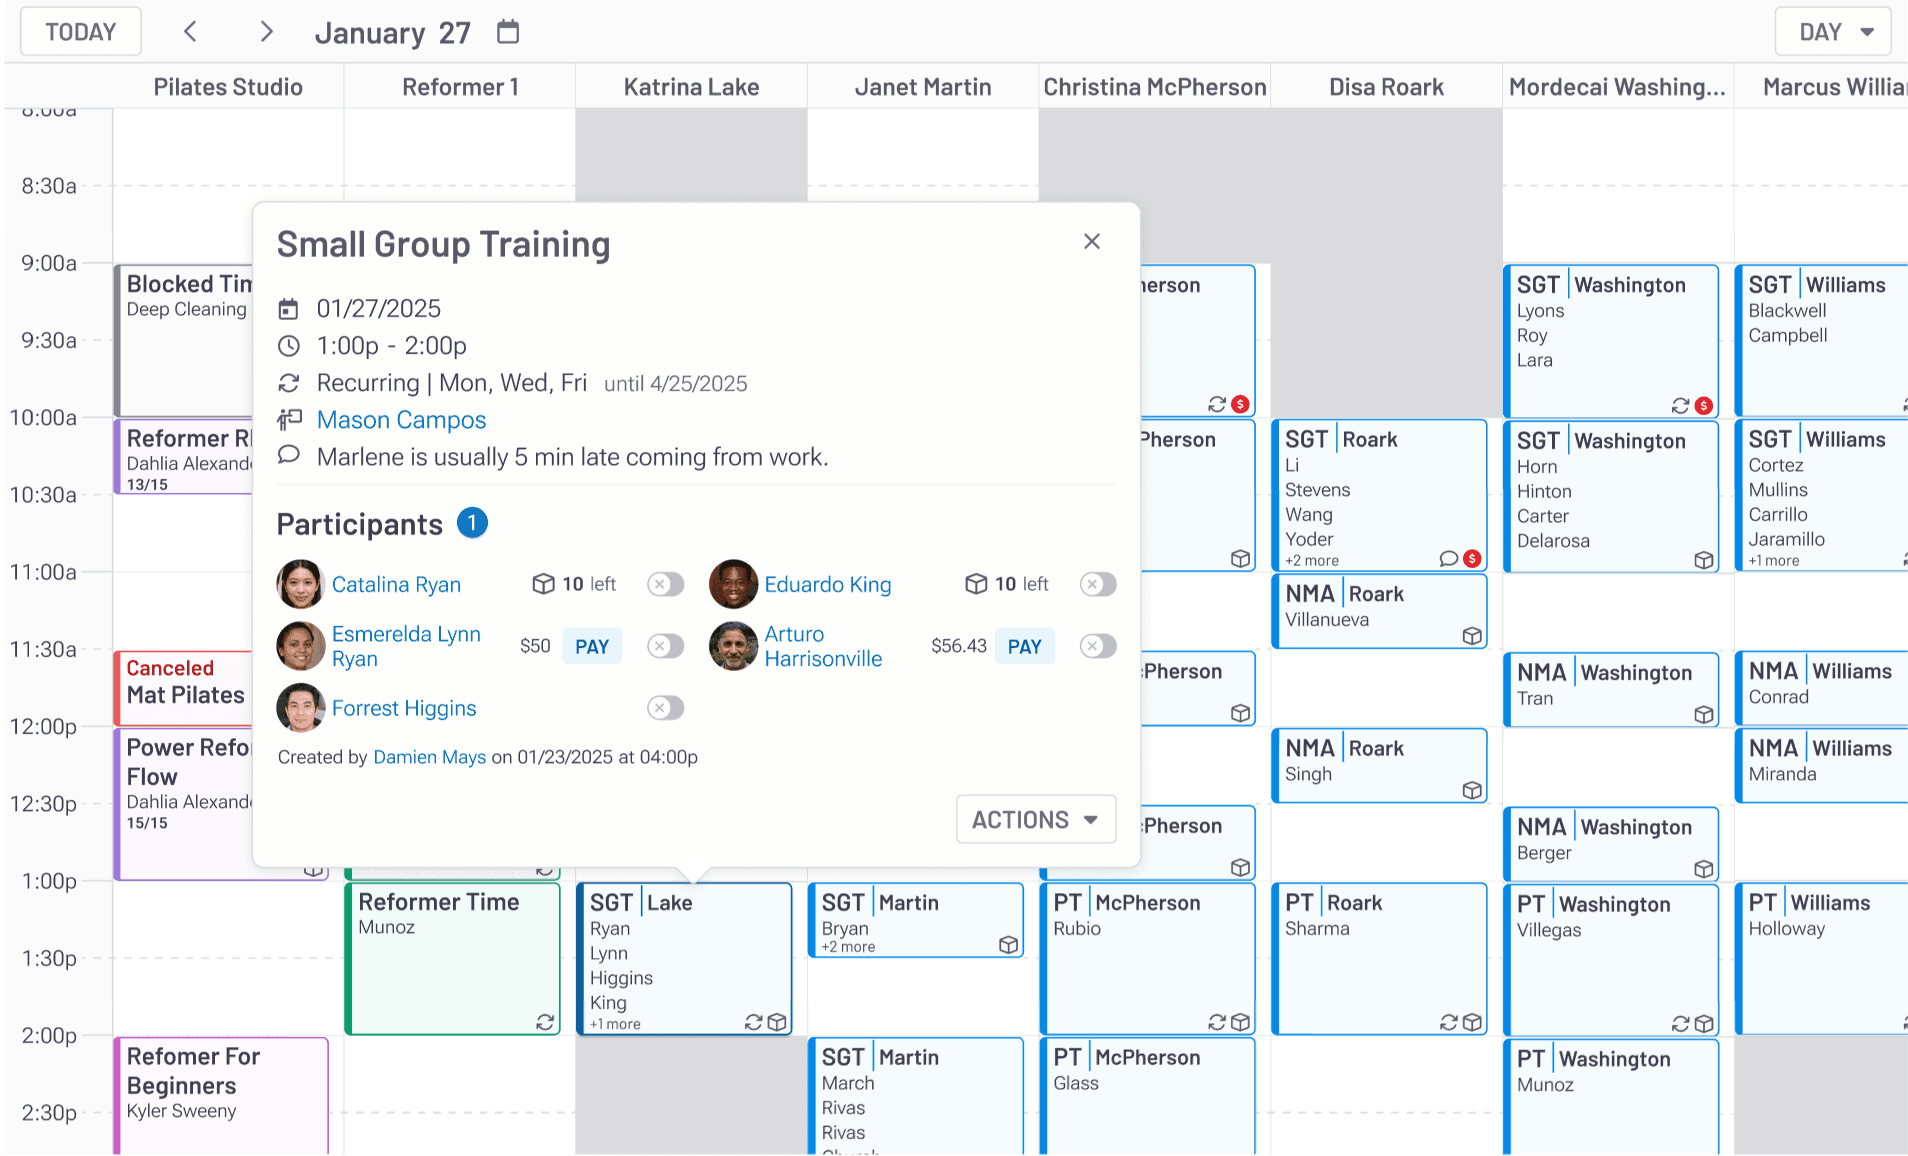Image resolution: width=1908 pixels, height=1156 pixels.
Task: Click the TODAY button
Action: 80,31
